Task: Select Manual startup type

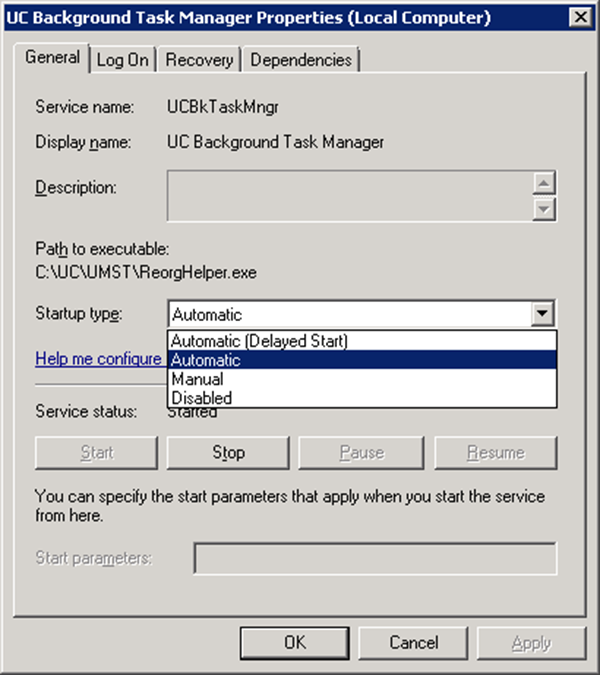Action: tap(197, 379)
